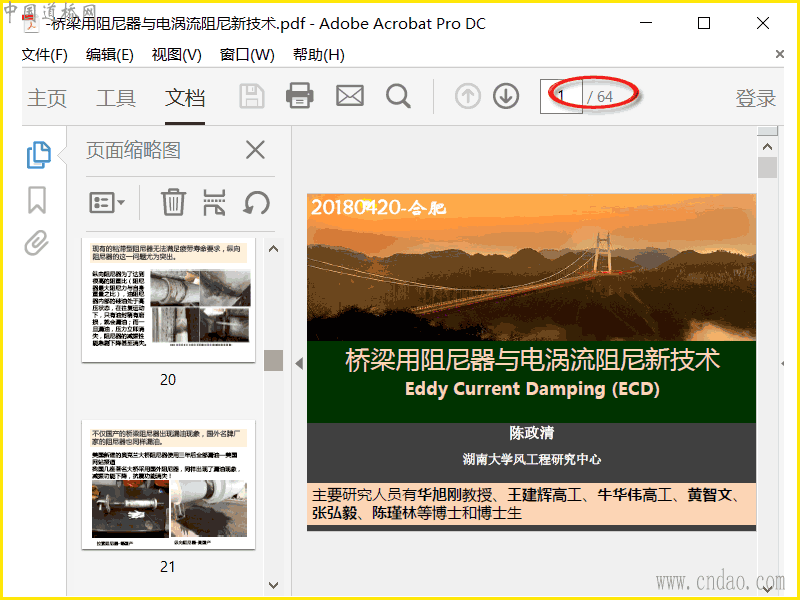Click the PDF file icon in title bar
800x600 pixels.
click(x=31, y=23)
